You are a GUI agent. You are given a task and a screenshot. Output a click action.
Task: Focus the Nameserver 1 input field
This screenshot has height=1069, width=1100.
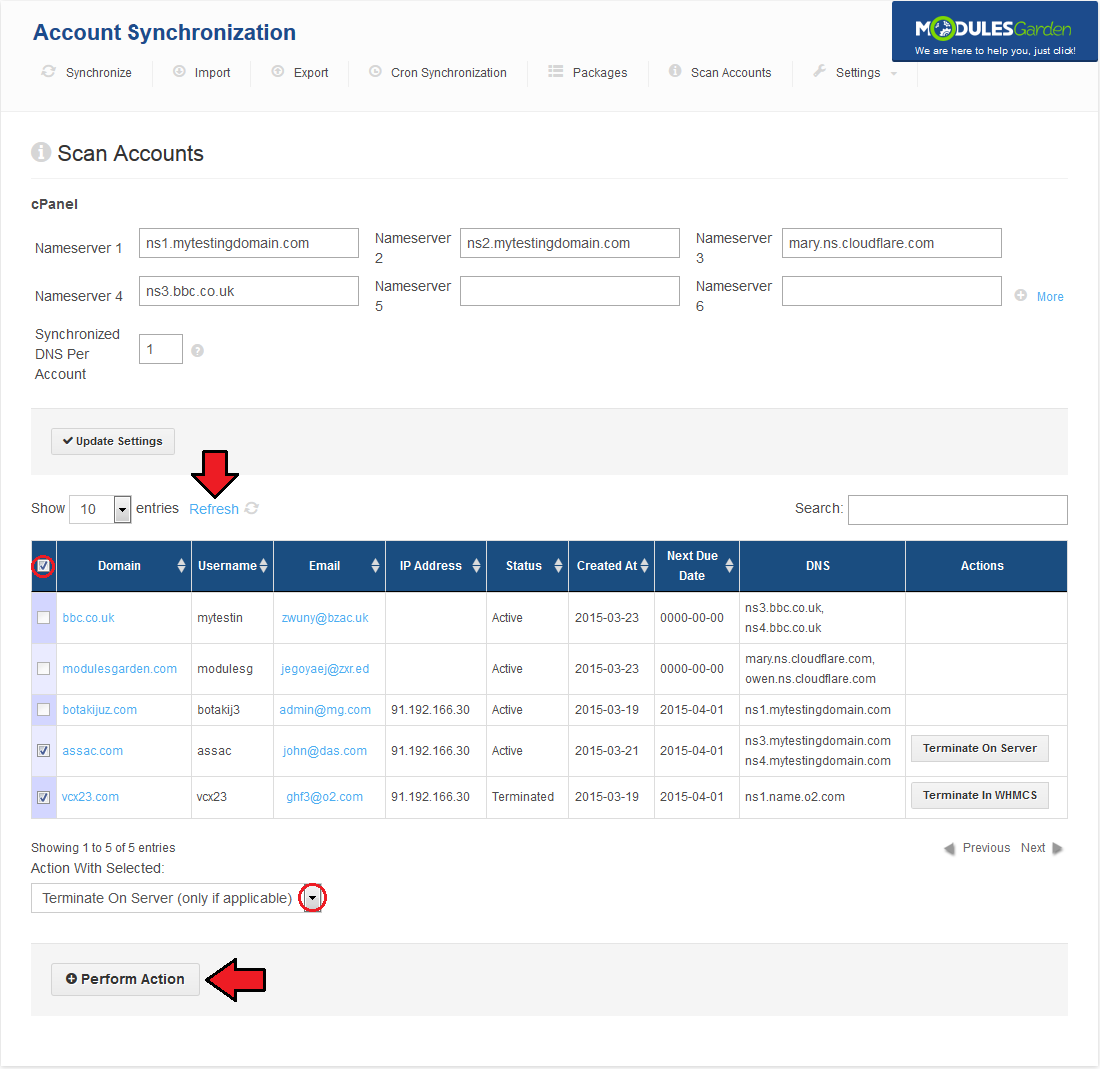click(x=249, y=243)
